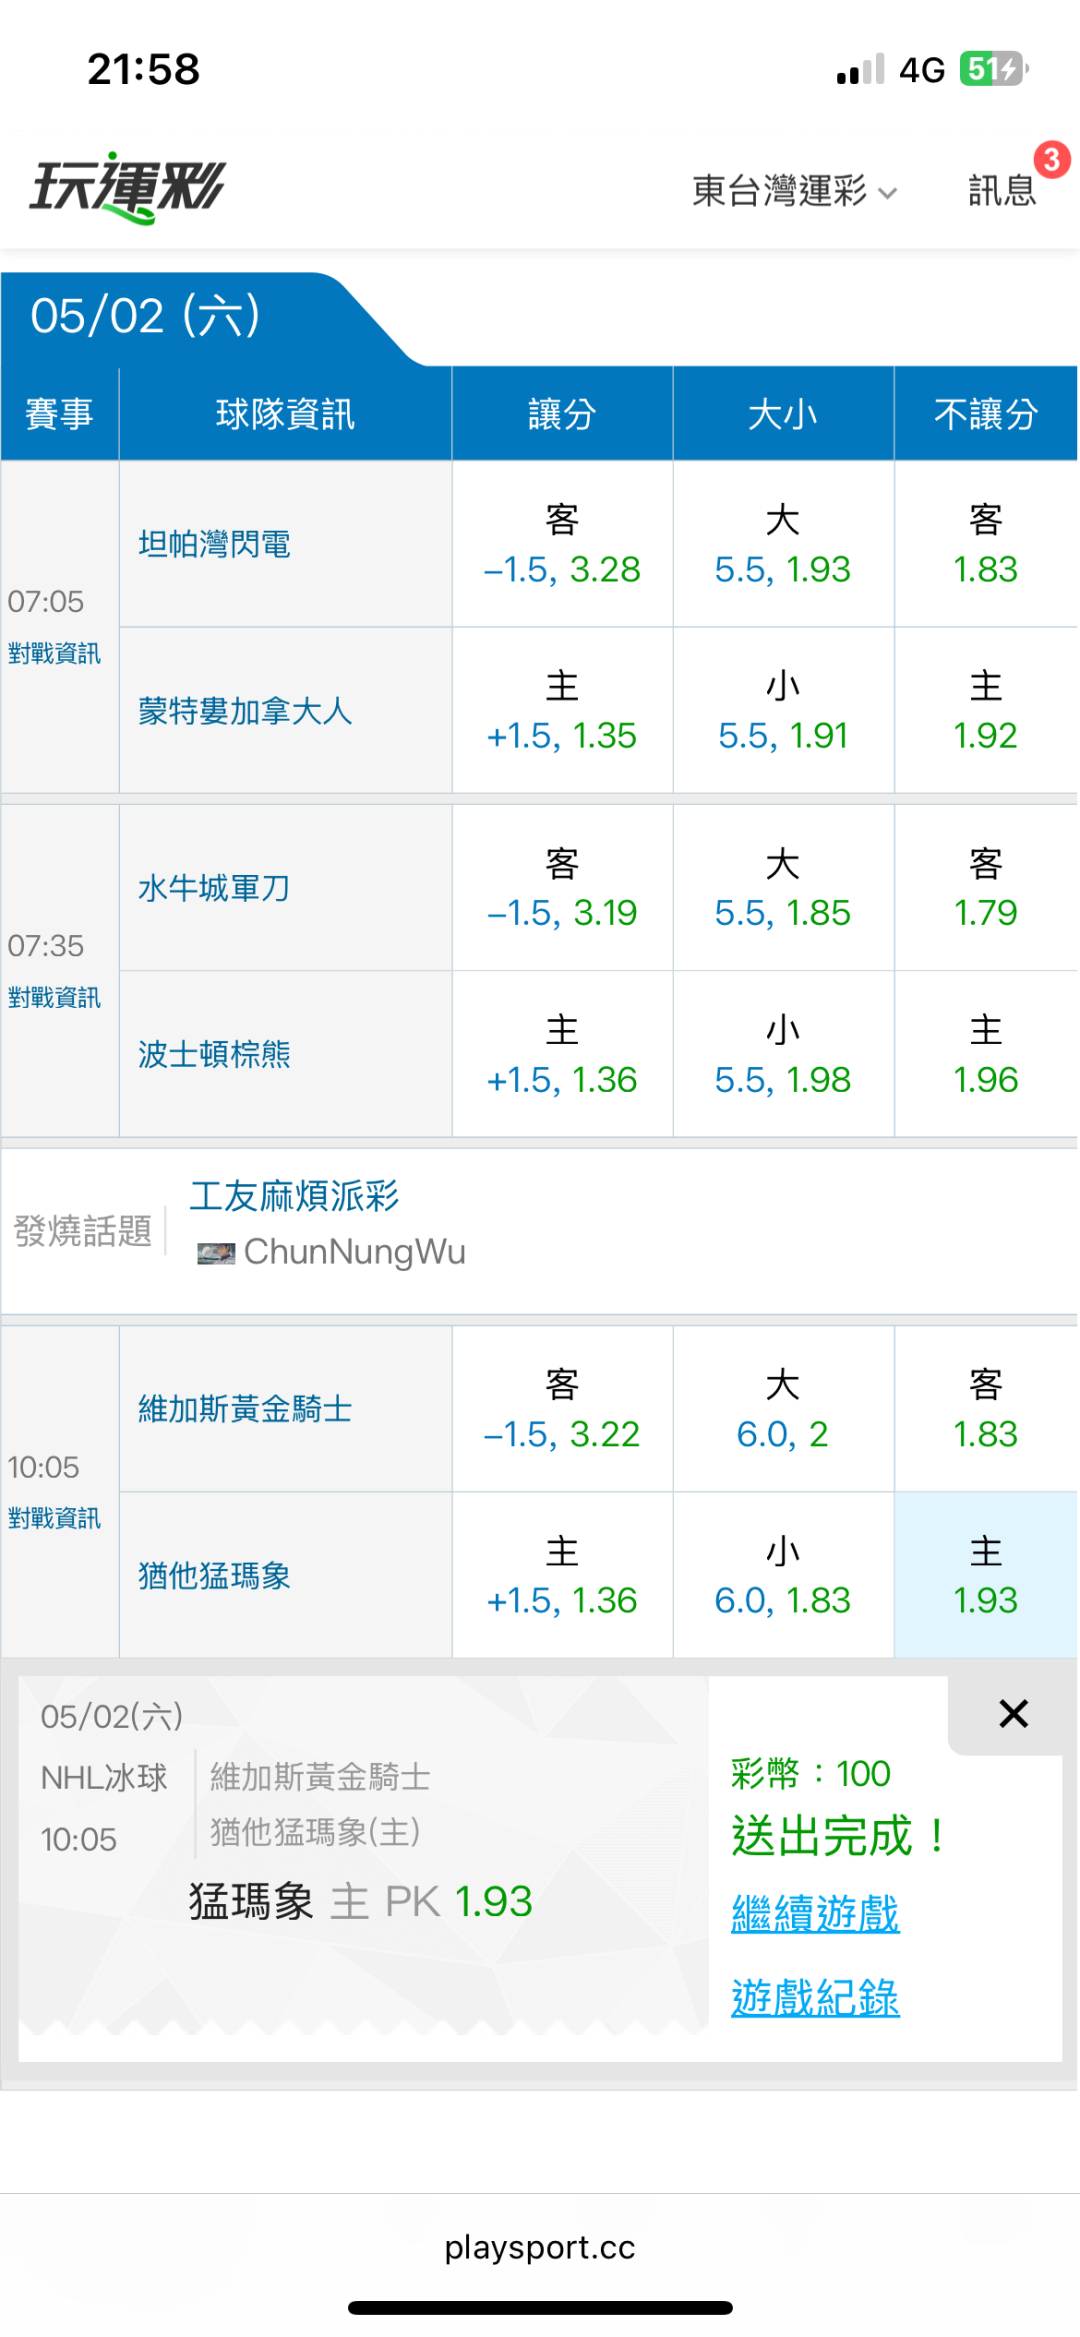Select 維加斯黃金騎士 大 6.0 pick
Image resolution: width=1080 pixels, height=2337 pixels.
pyautogui.click(x=783, y=1409)
